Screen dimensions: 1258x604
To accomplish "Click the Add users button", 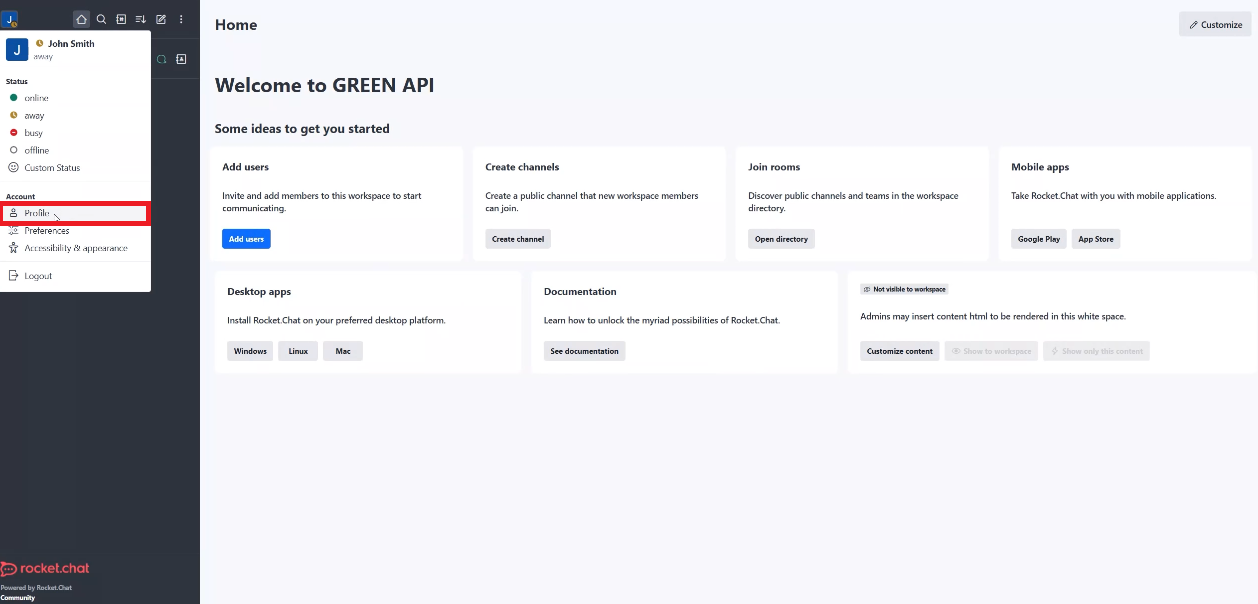I will (x=246, y=239).
